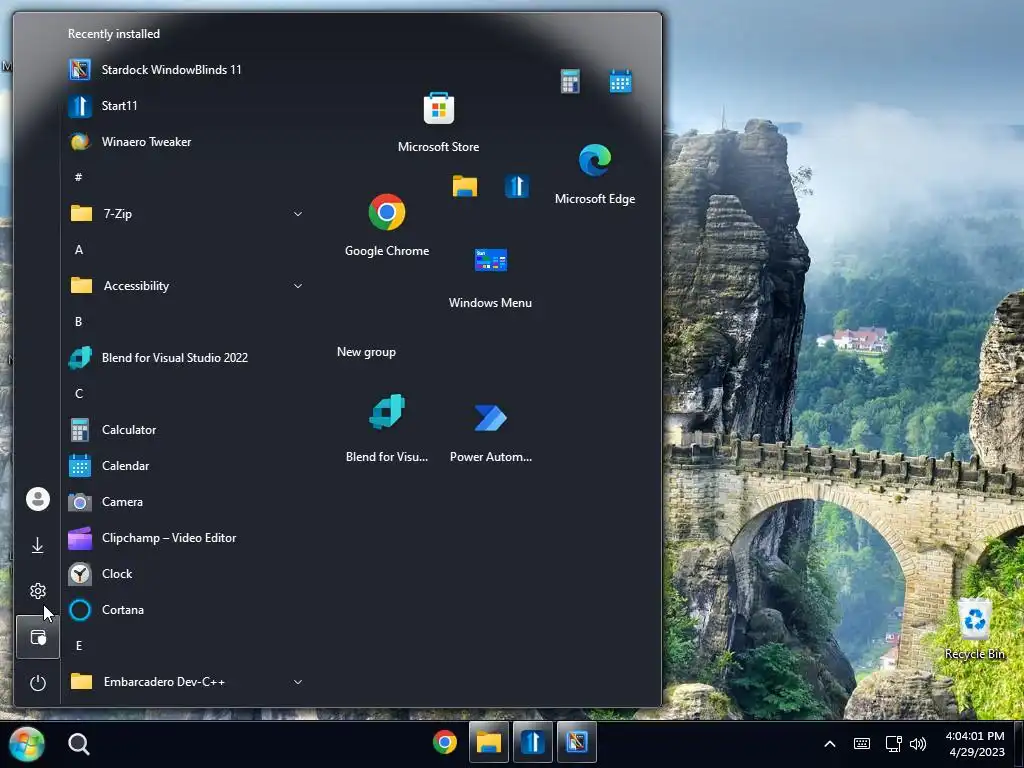
Task: Click the B section header letter
Action: pos(78,322)
